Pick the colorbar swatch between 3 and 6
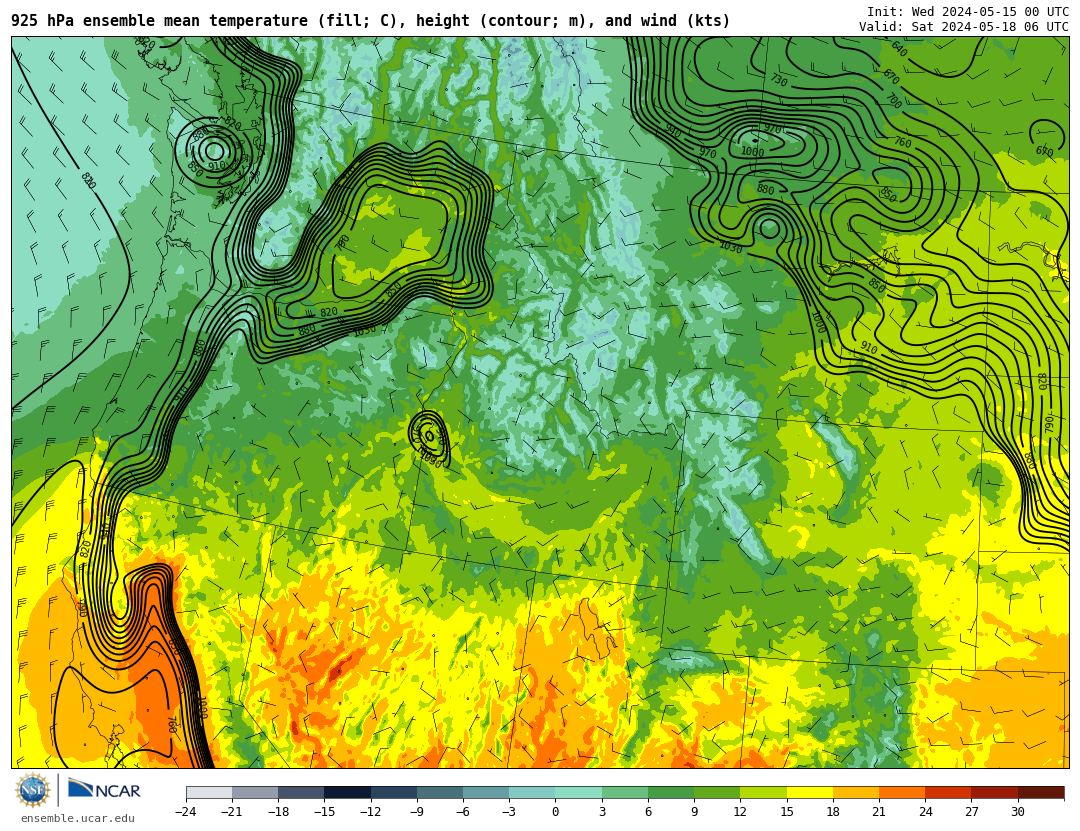This screenshot has height=831, width=1080. (625, 792)
